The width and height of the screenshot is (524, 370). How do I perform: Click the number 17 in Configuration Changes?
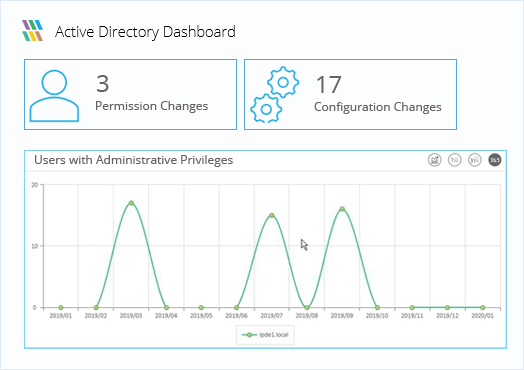tap(329, 85)
